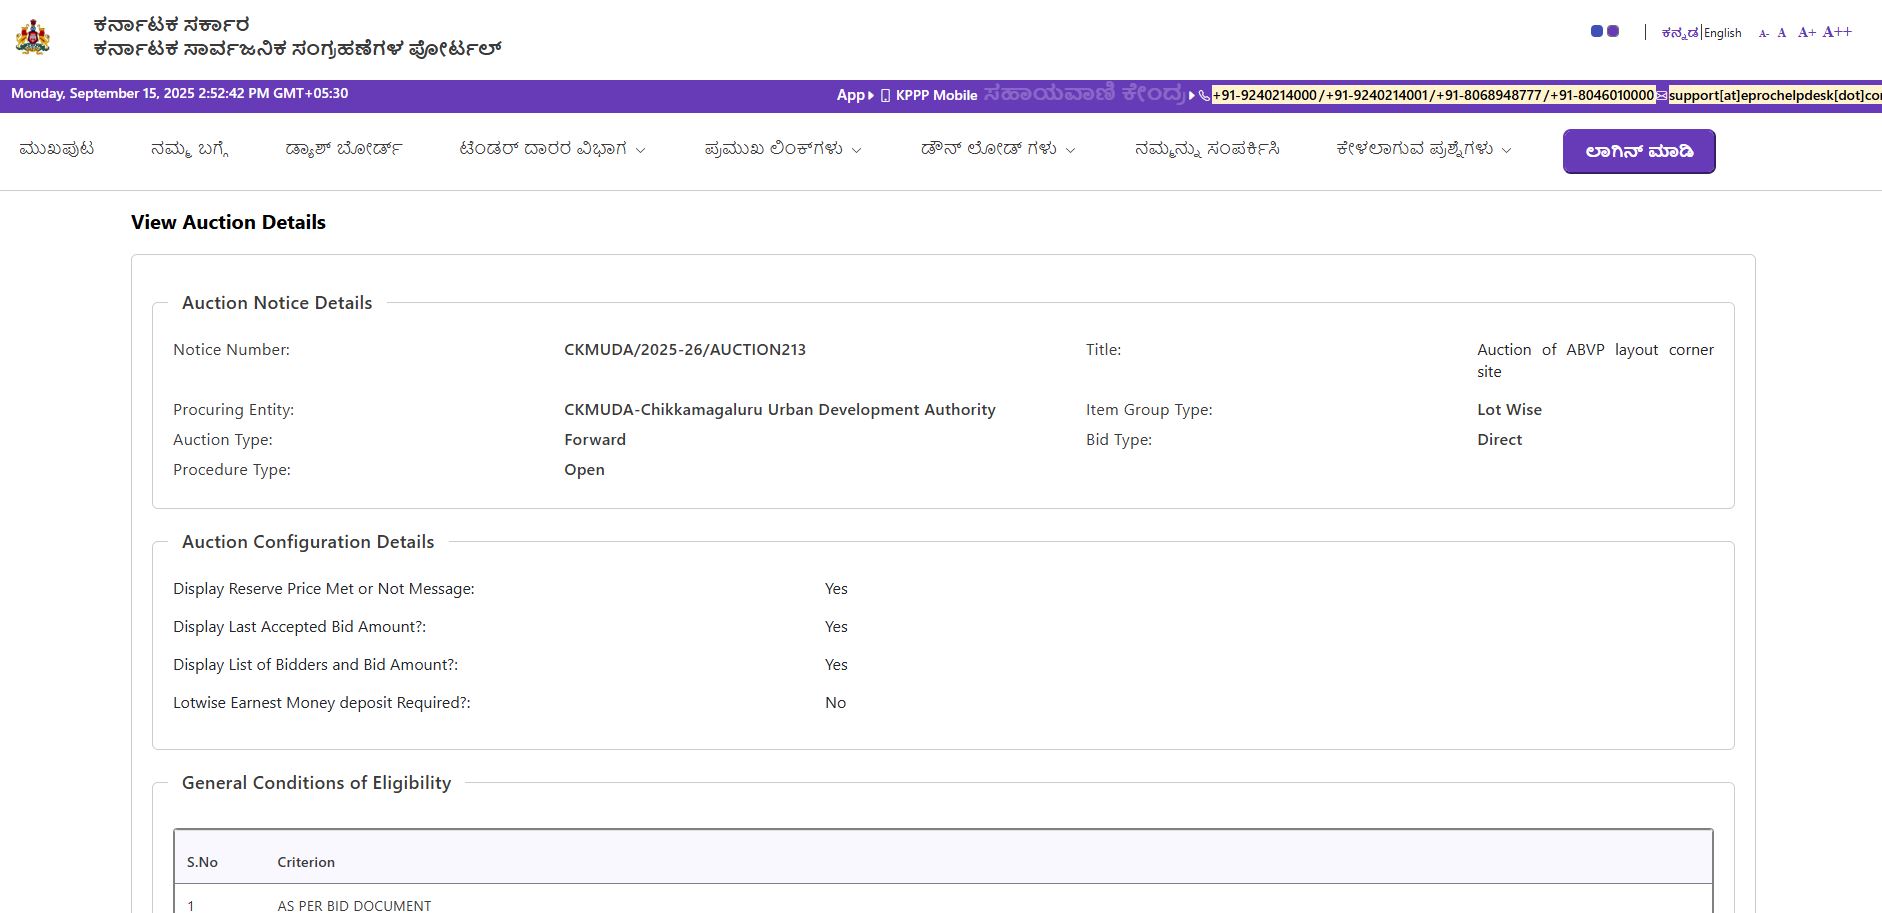Open the ನಮ್ಮ ಬಗ್ಗೆ menu item
Screen dimensions: 1882x913
[x=190, y=149]
